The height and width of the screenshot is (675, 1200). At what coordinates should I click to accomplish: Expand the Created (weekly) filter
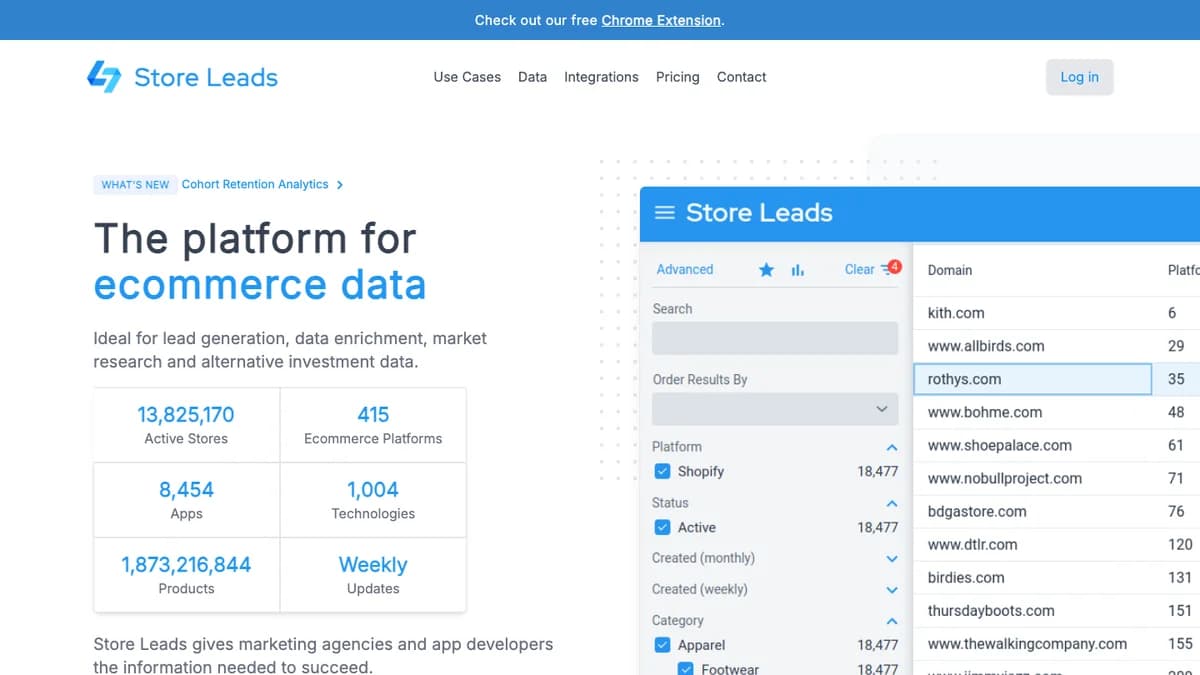pos(892,590)
